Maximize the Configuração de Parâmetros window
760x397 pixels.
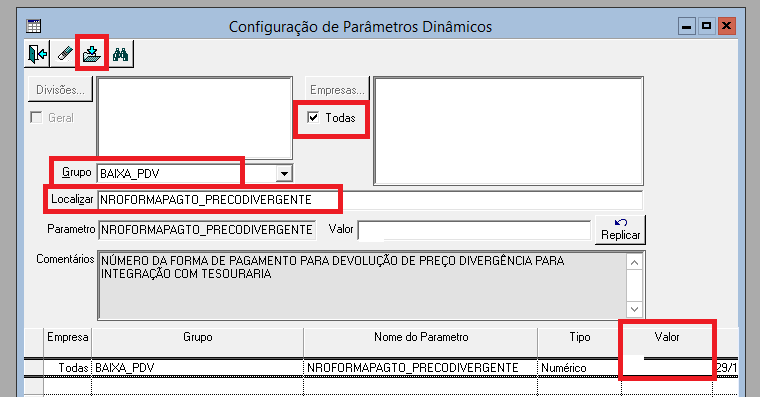pos(706,26)
